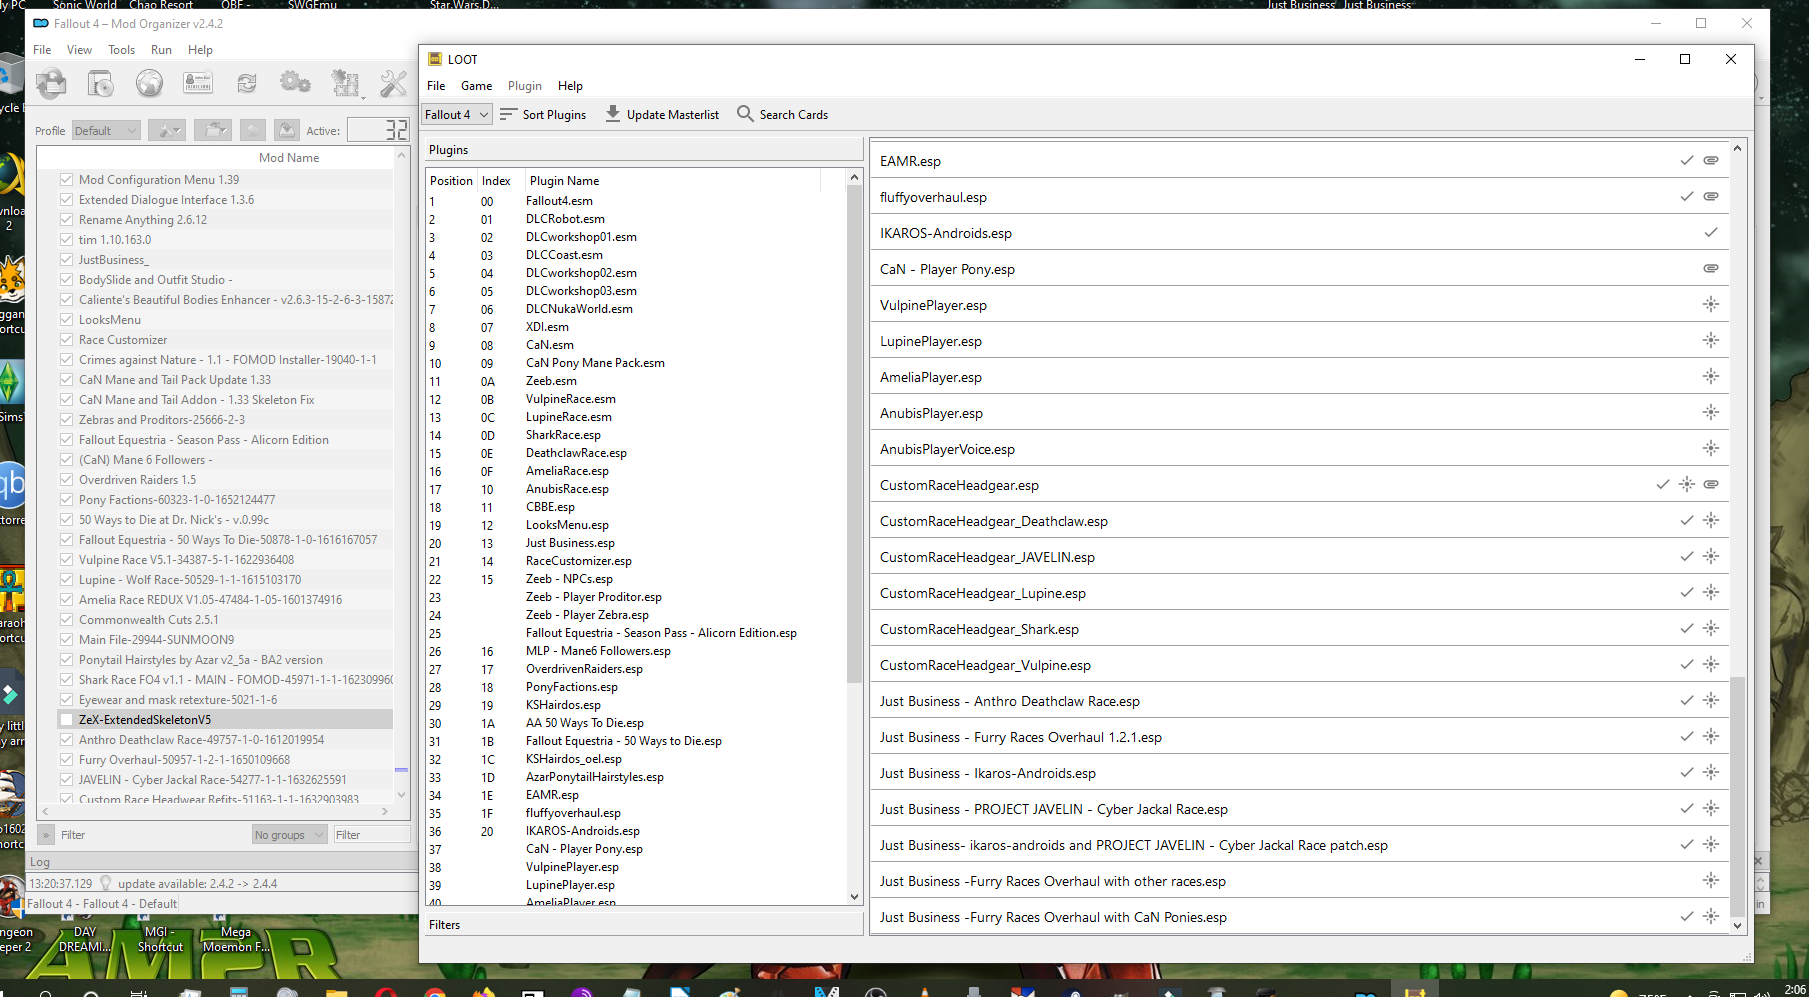Click paperclip icon on CustomRaceHeadgear.esp card

pyautogui.click(x=1711, y=484)
